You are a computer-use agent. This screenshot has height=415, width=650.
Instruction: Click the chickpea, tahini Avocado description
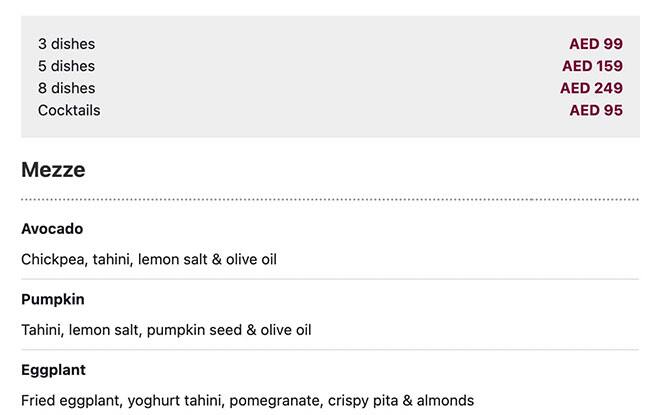148,259
